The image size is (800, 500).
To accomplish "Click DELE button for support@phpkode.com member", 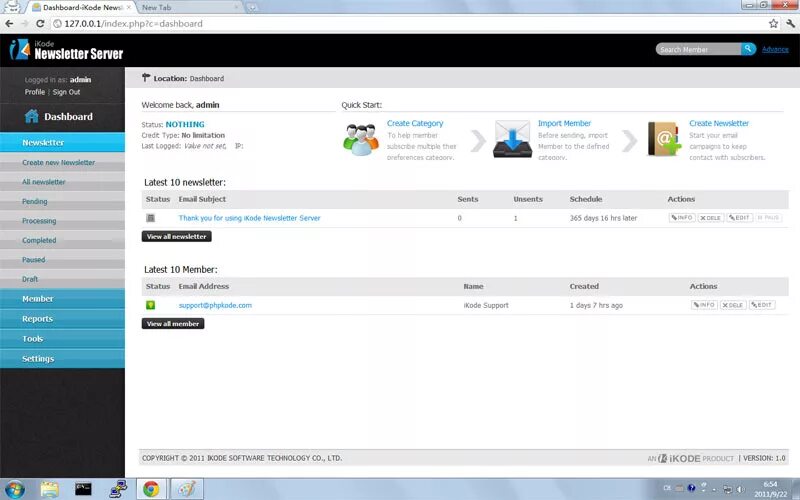I will [x=733, y=305].
